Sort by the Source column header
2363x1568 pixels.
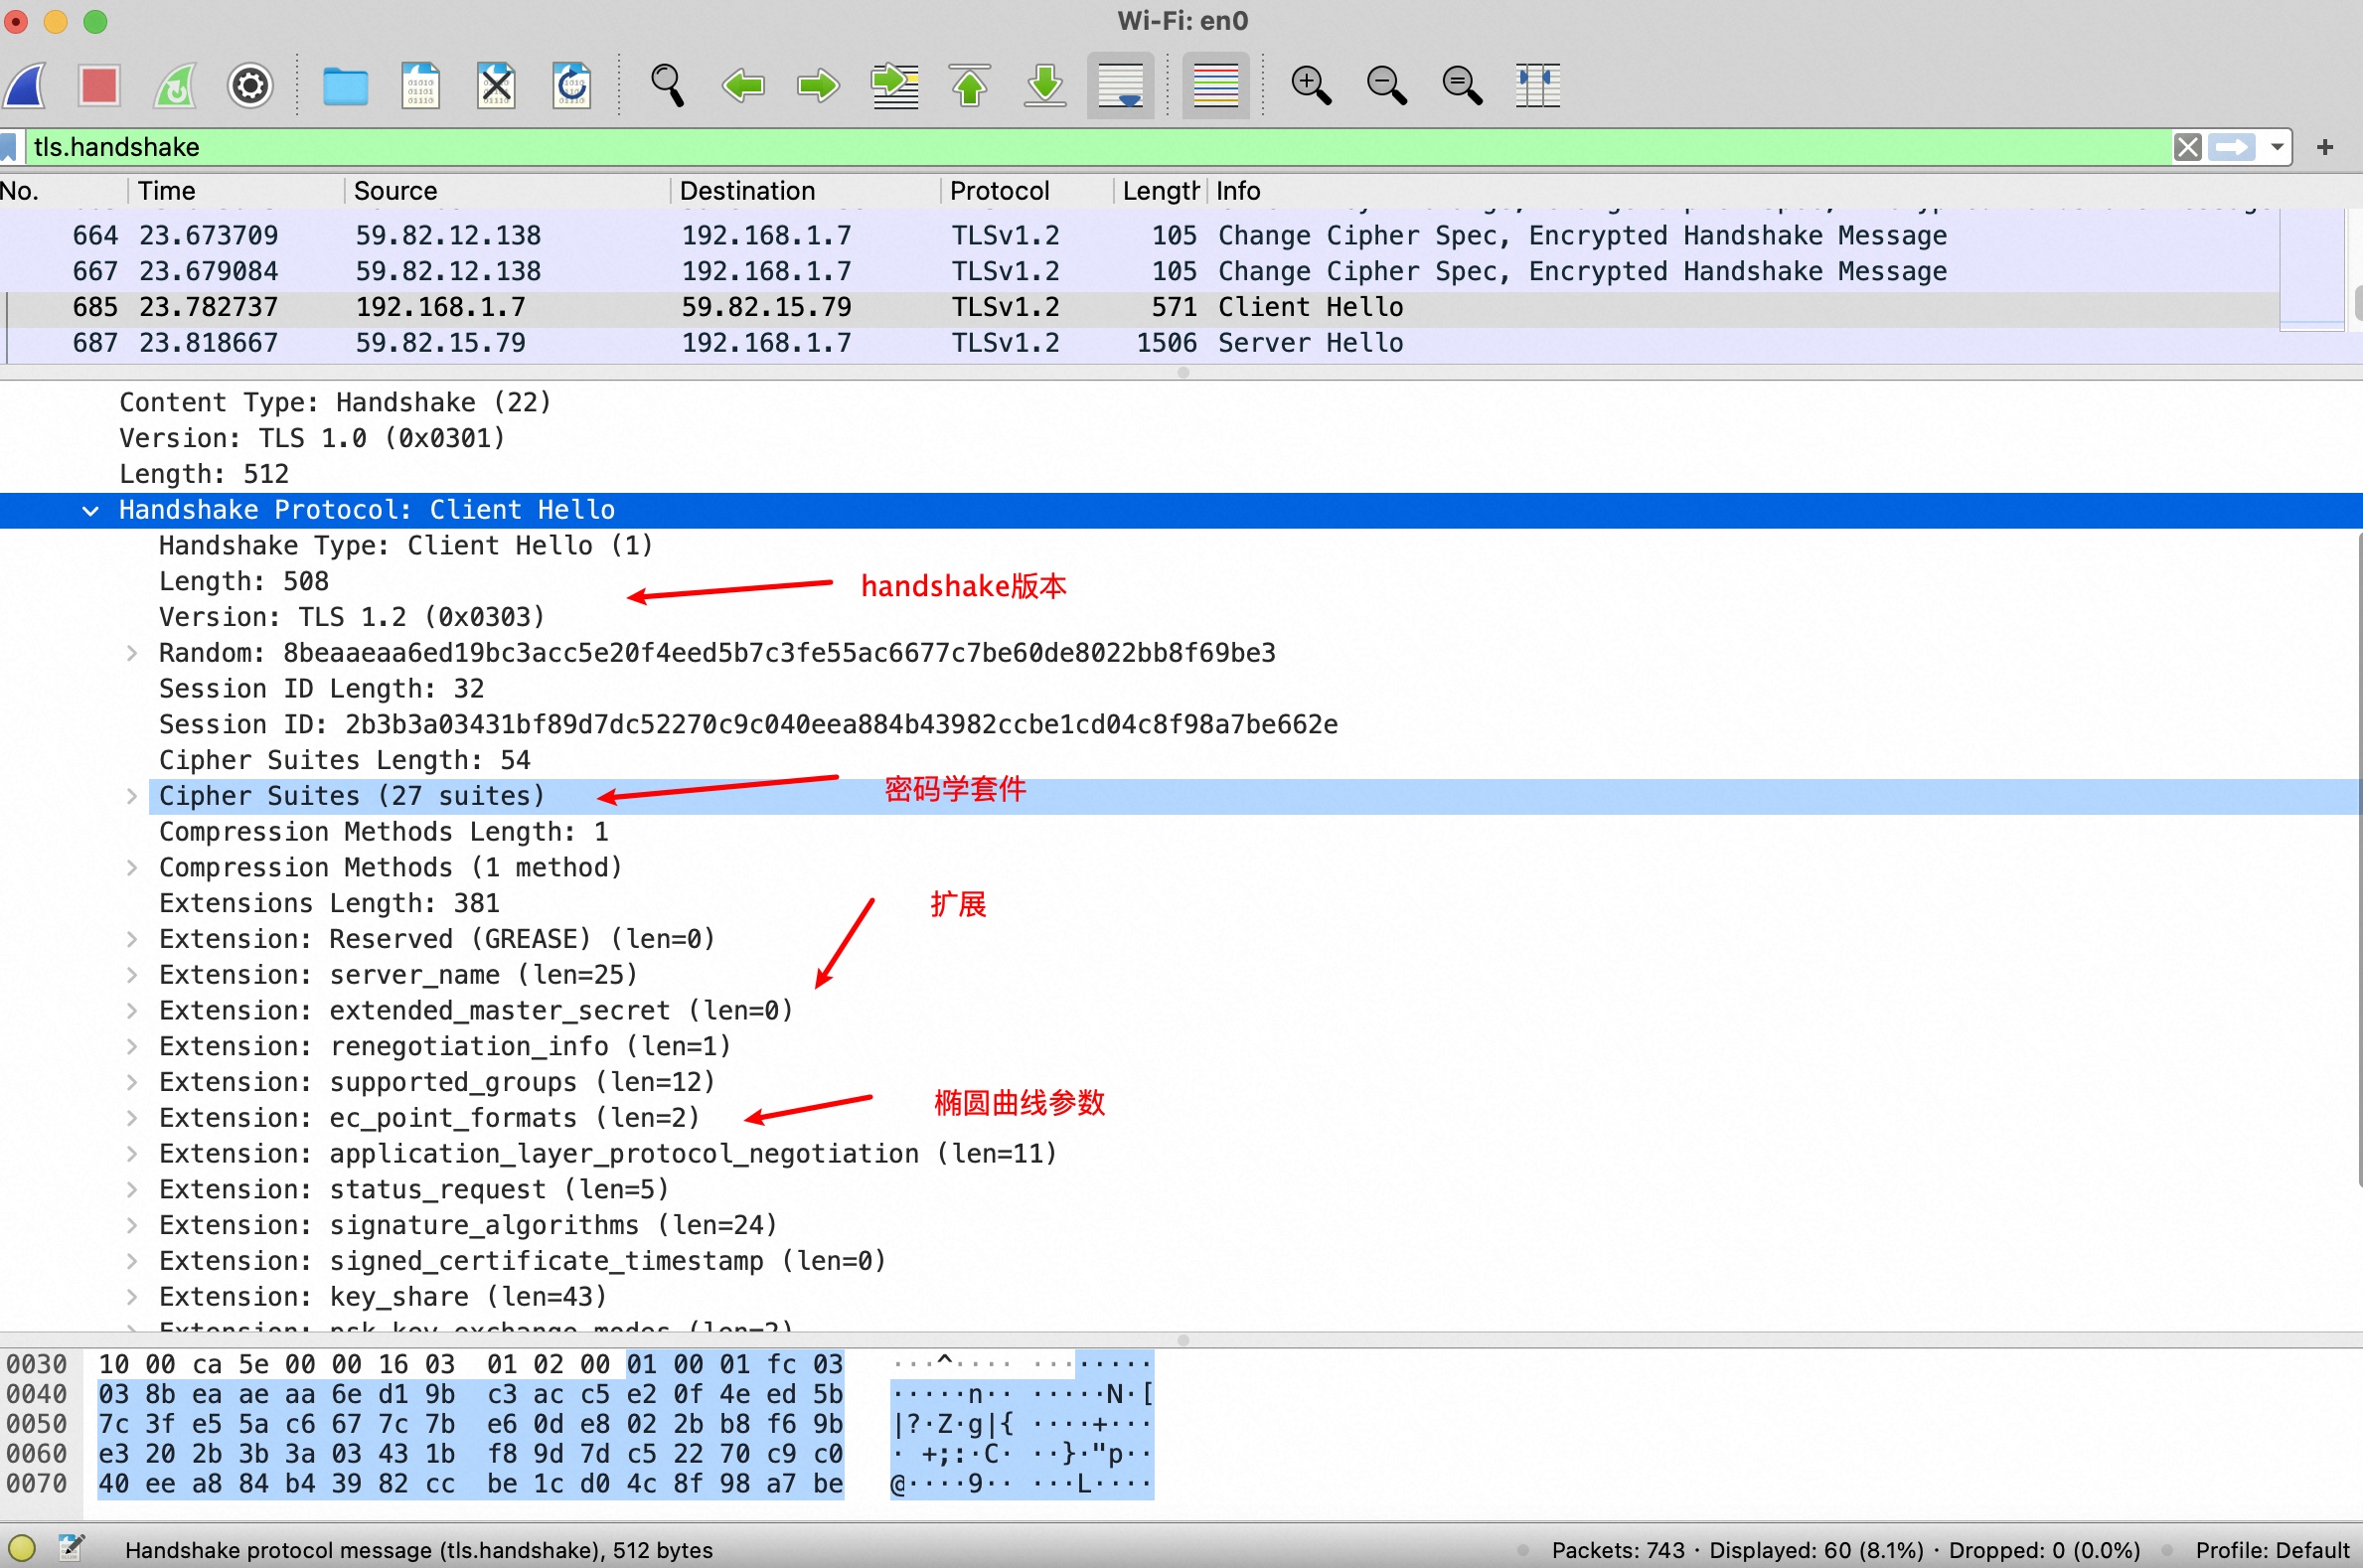[508, 191]
